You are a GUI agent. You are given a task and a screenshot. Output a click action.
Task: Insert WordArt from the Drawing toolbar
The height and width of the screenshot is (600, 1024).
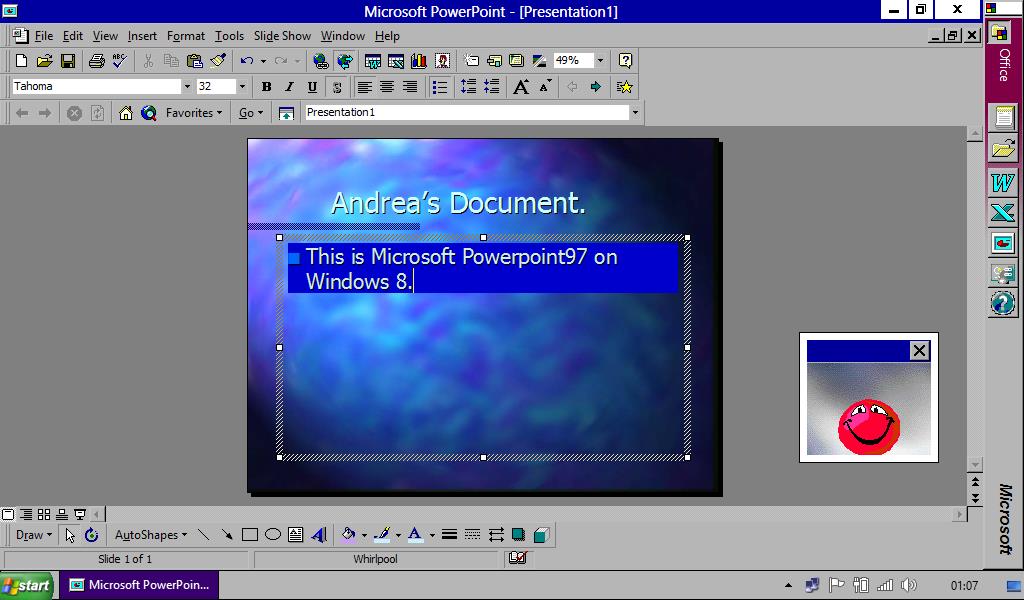pos(317,535)
